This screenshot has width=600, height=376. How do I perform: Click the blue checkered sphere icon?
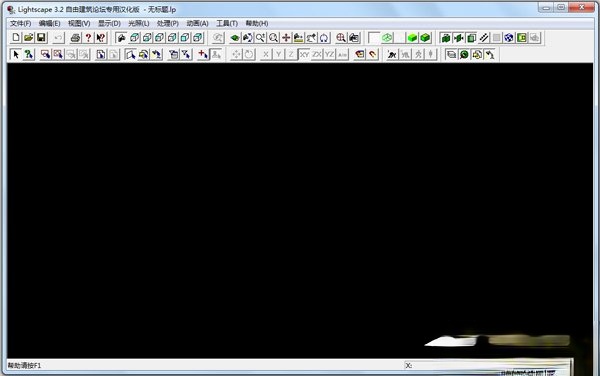coord(509,38)
